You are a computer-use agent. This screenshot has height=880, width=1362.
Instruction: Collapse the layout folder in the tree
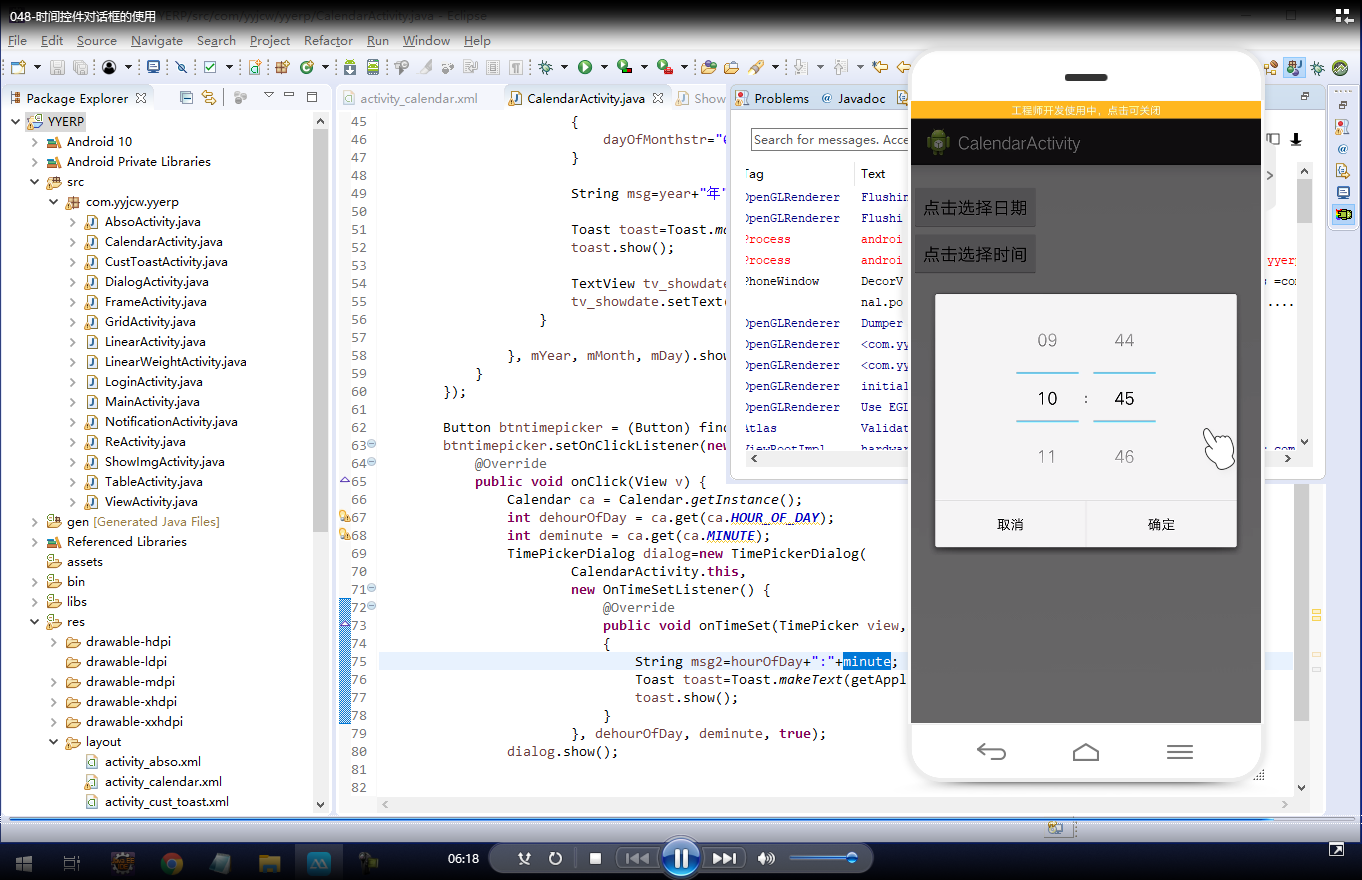pyautogui.click(x=54, y=742)
